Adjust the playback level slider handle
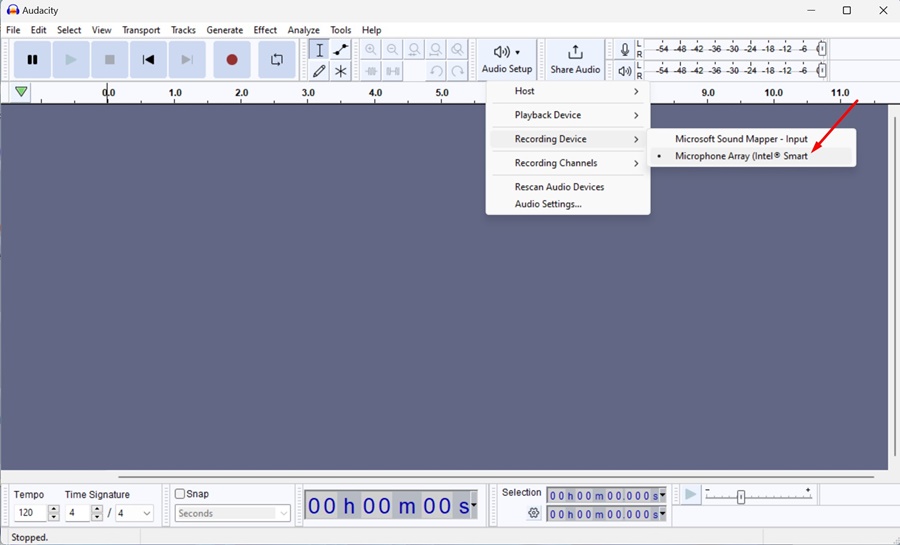Screen dimensions: 900x545 (822, 71)
